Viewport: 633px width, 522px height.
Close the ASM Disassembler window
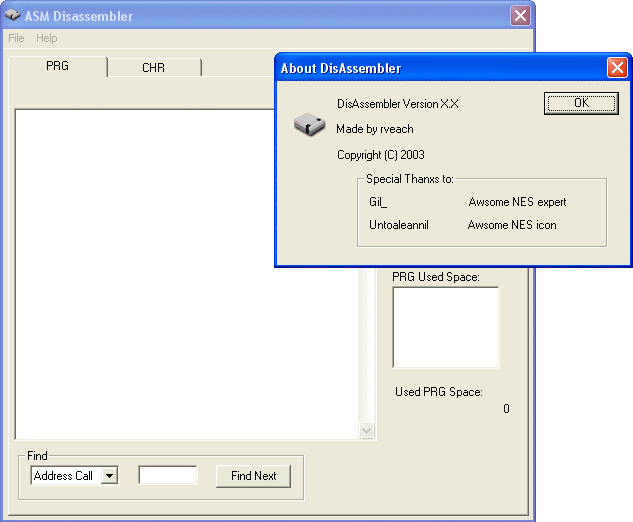pyautogui.click(x=520, y=16)
